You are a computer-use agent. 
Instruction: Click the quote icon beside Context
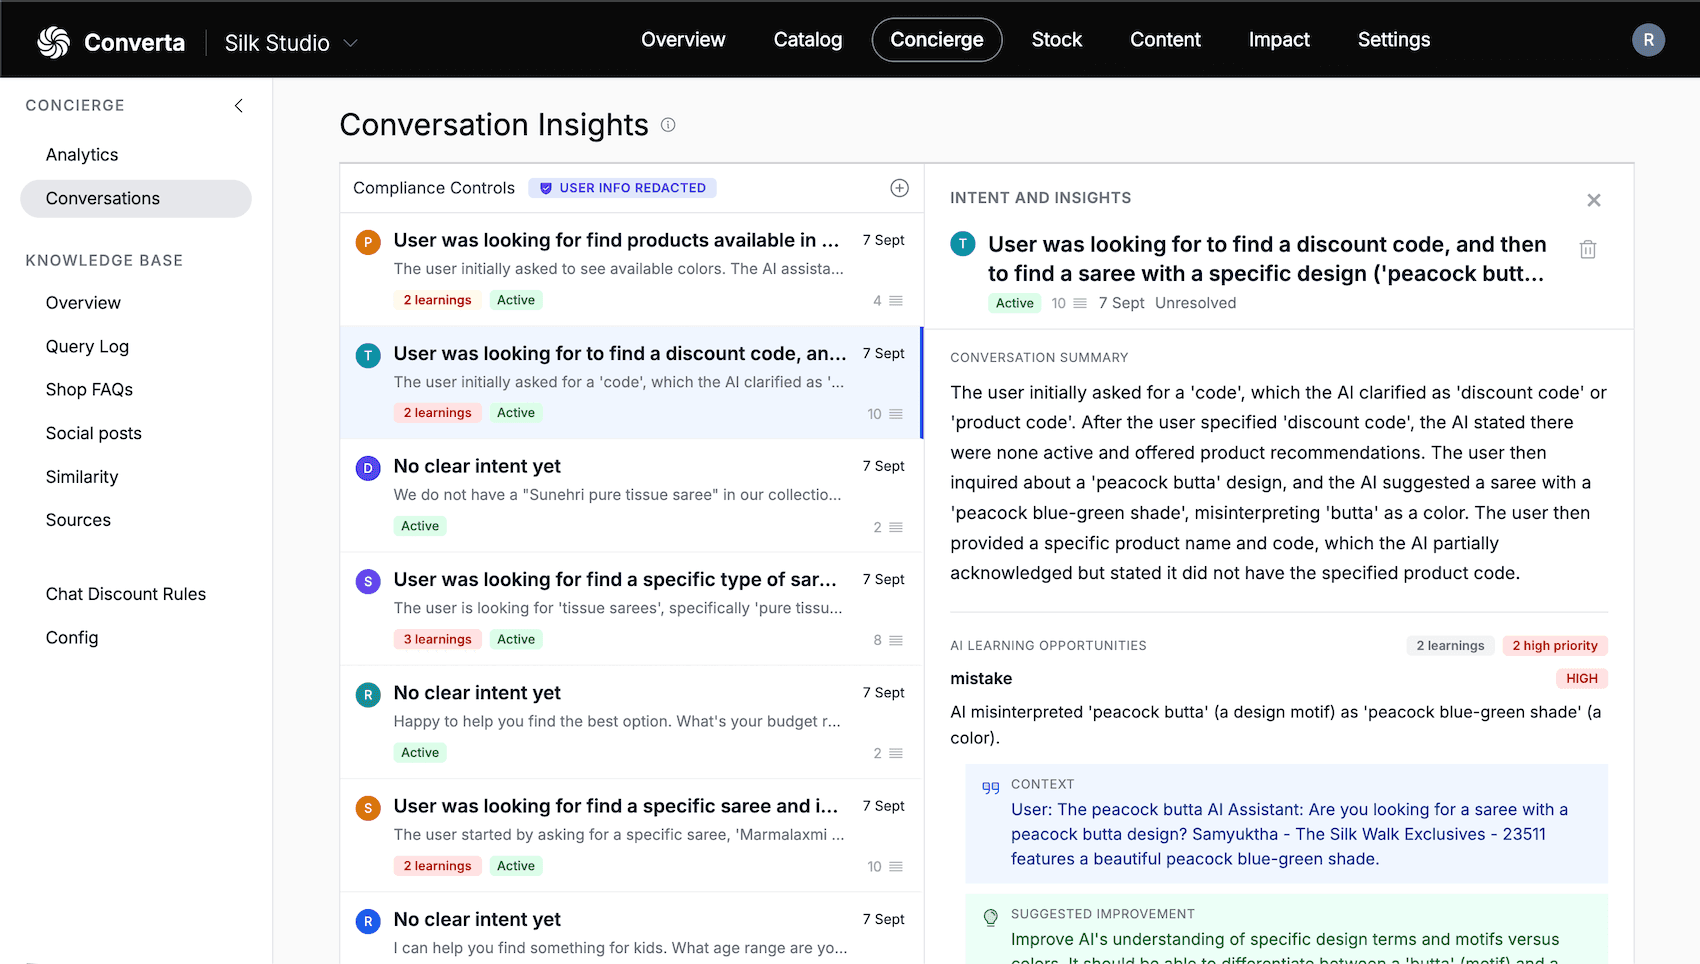pos(990,787)
